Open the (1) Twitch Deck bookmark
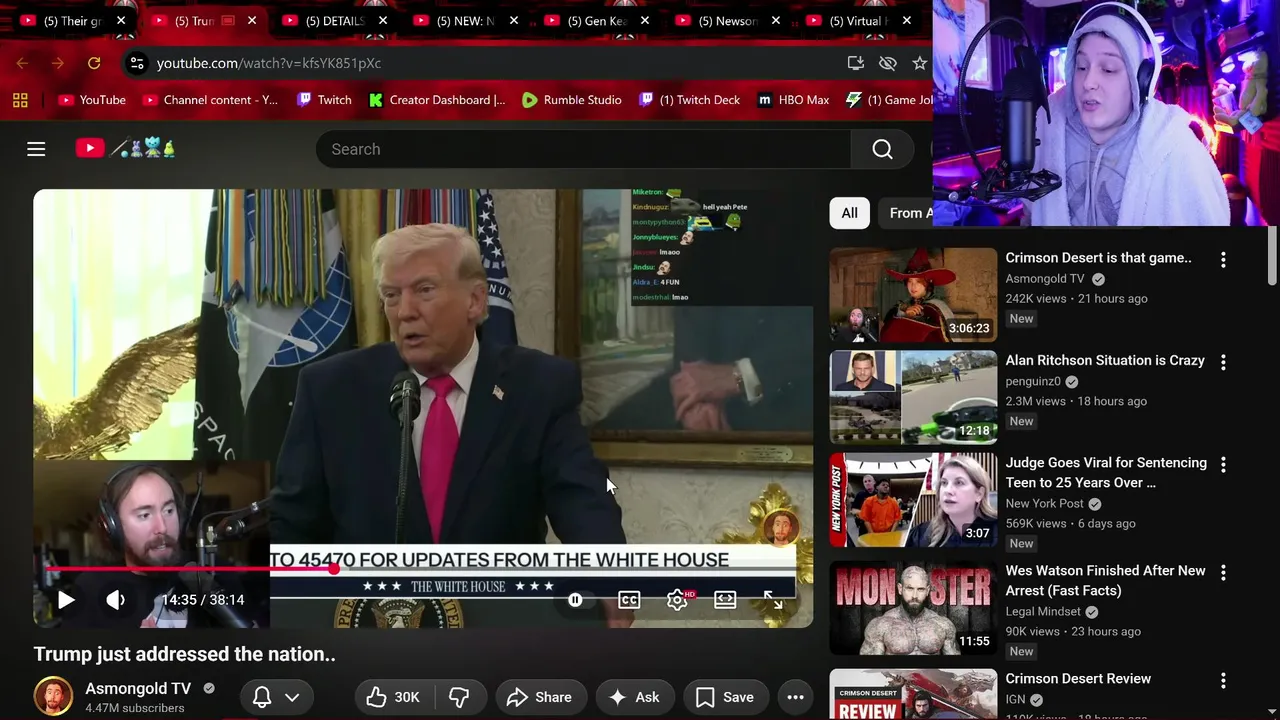Image resolution: width=1280 pixels, height=720 pixels. point(690,100)
